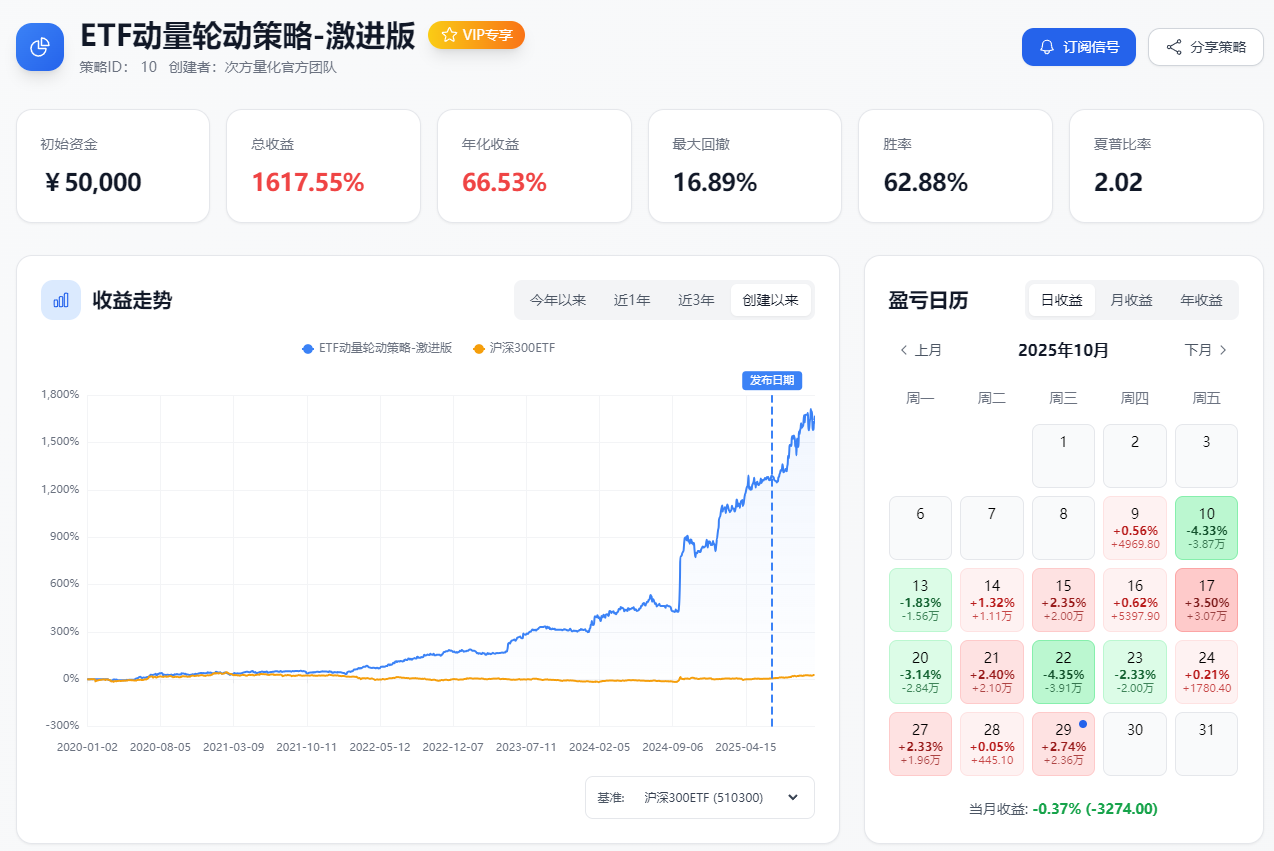Viewport: 1274px width, 851px height.
Task: Click the 发布日期 marker on chart
Action: (771, 380)
